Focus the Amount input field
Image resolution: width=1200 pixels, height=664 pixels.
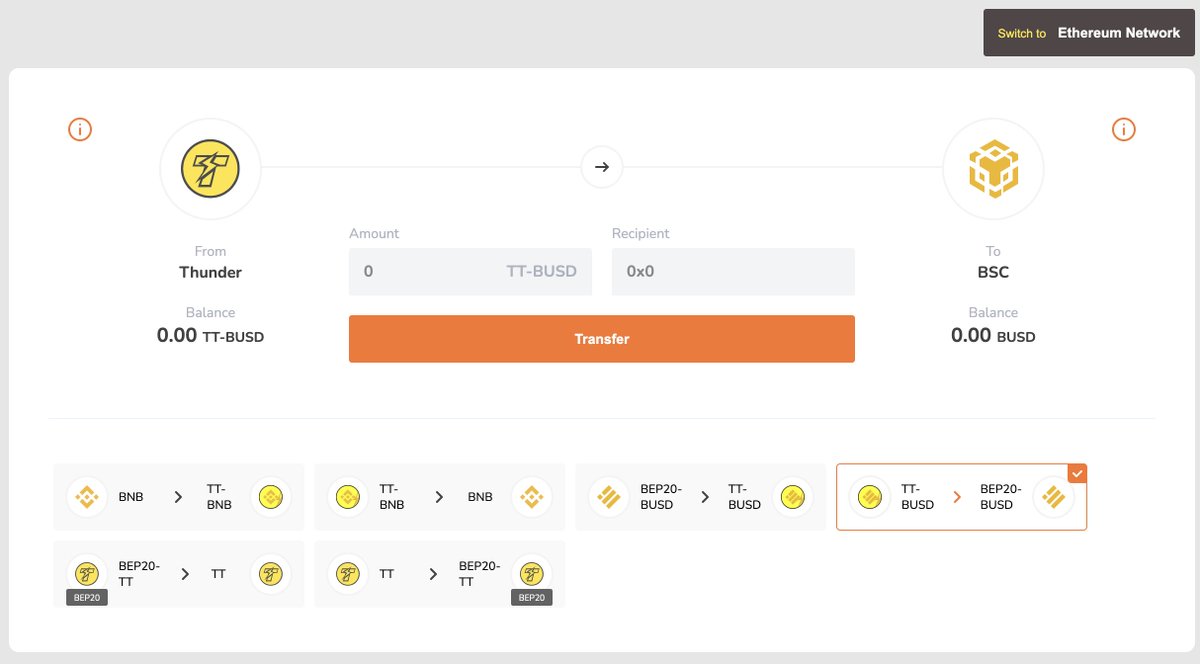[470, 271]
